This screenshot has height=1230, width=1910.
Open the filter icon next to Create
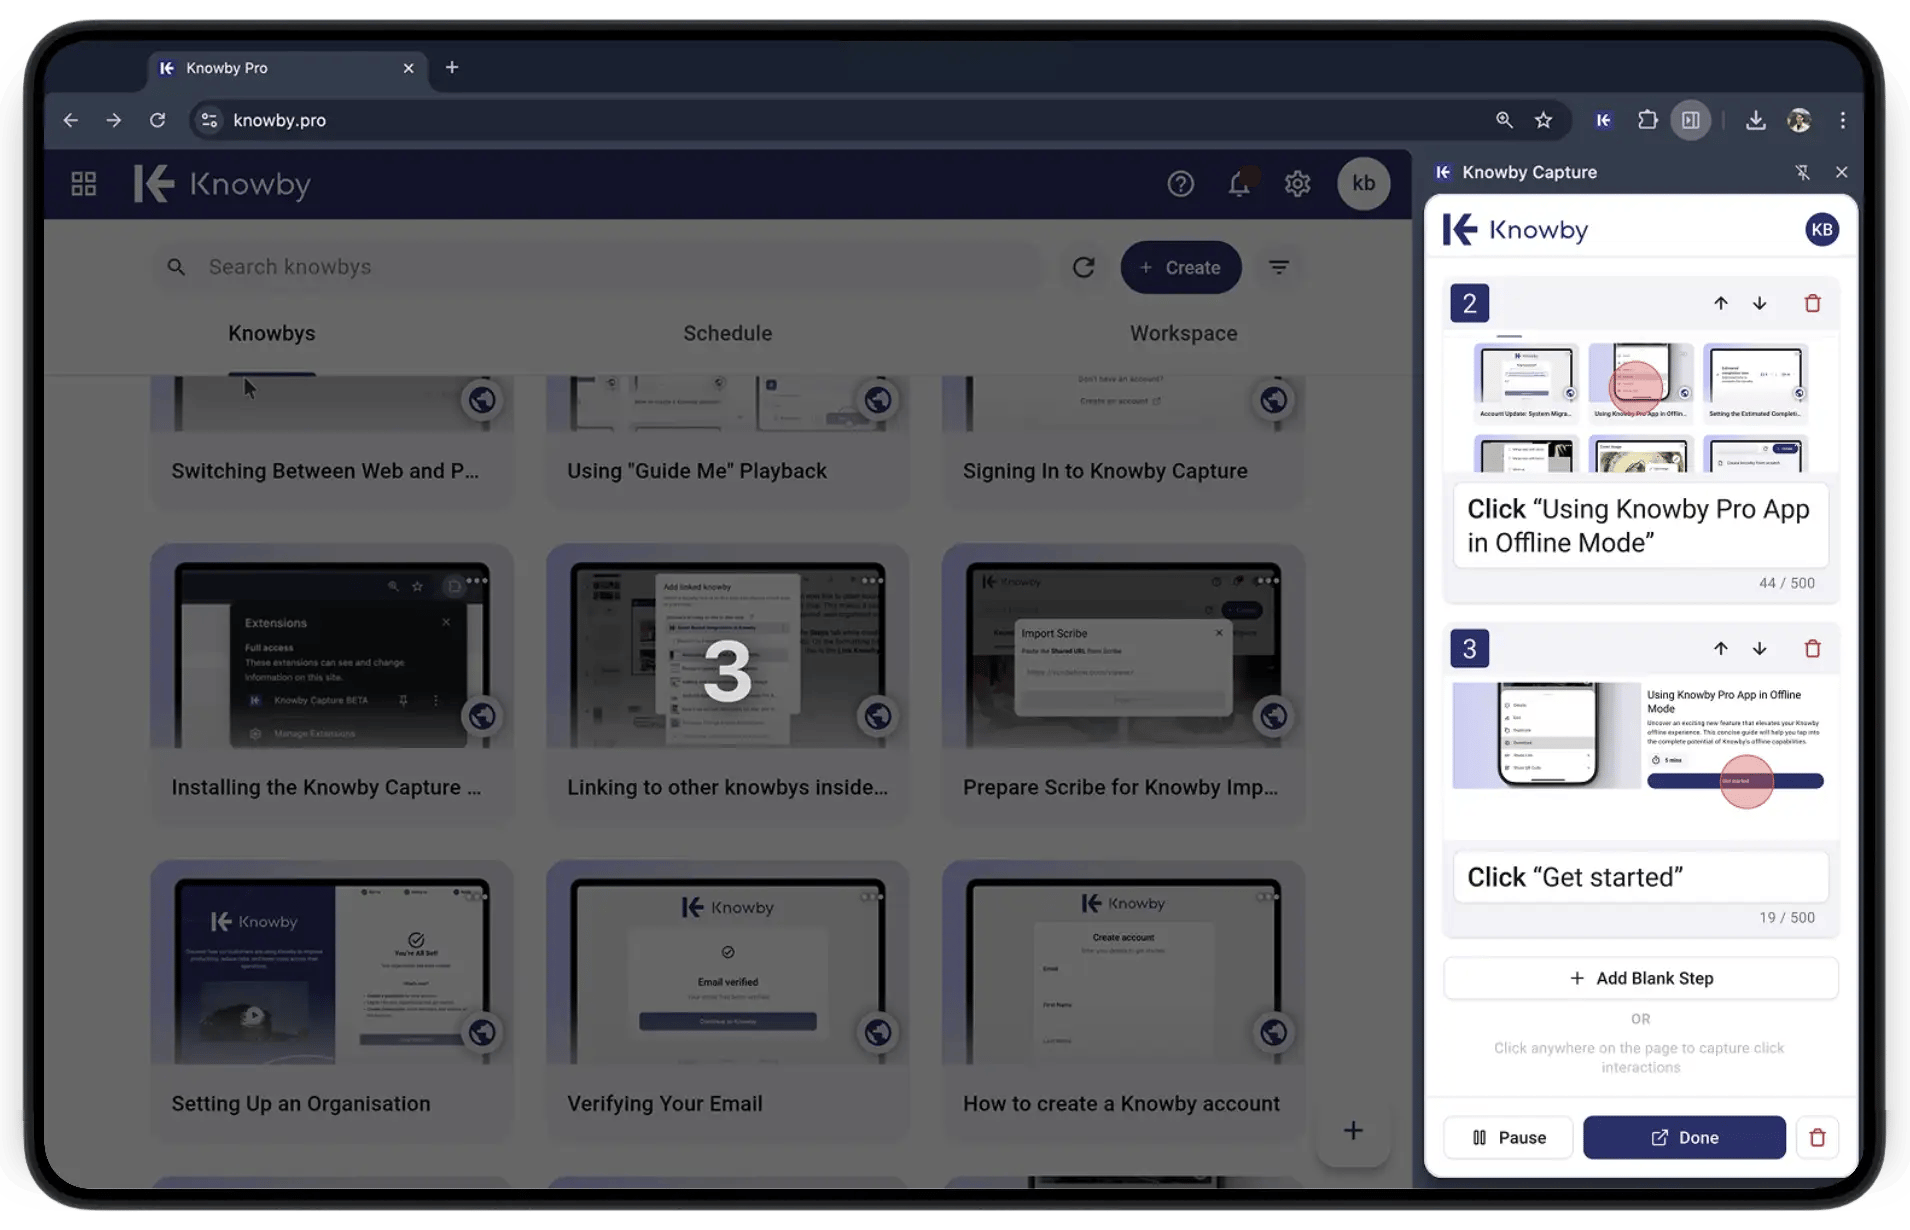(1280, 267)
